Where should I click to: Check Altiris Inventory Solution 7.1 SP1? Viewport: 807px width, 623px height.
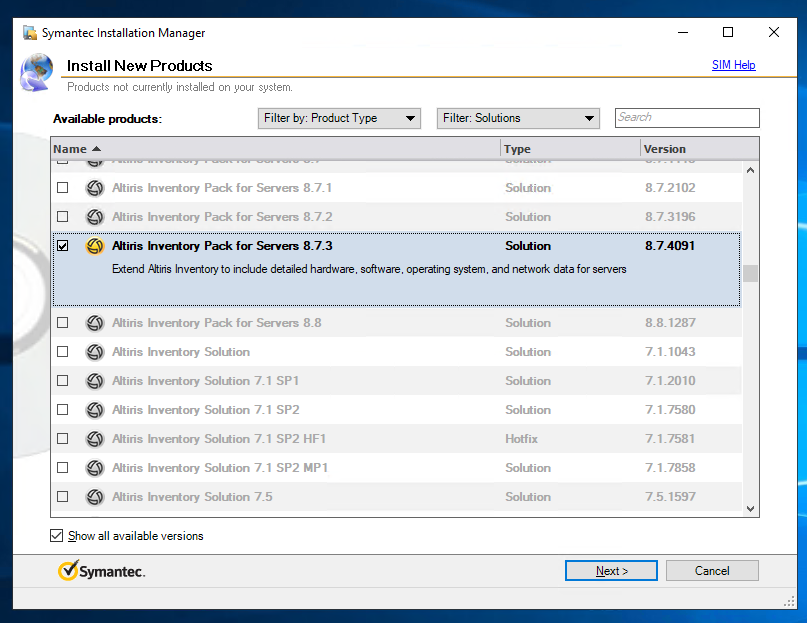click(62, 380)
